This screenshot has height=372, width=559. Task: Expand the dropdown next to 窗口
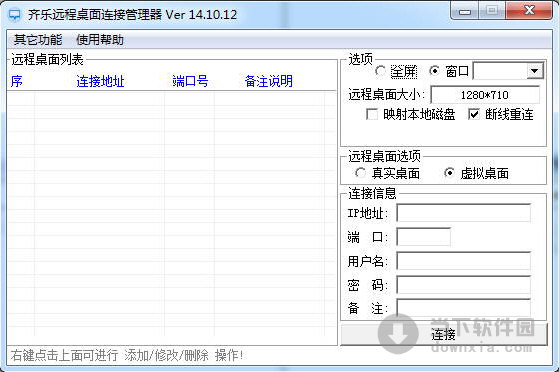click(534, 71)
